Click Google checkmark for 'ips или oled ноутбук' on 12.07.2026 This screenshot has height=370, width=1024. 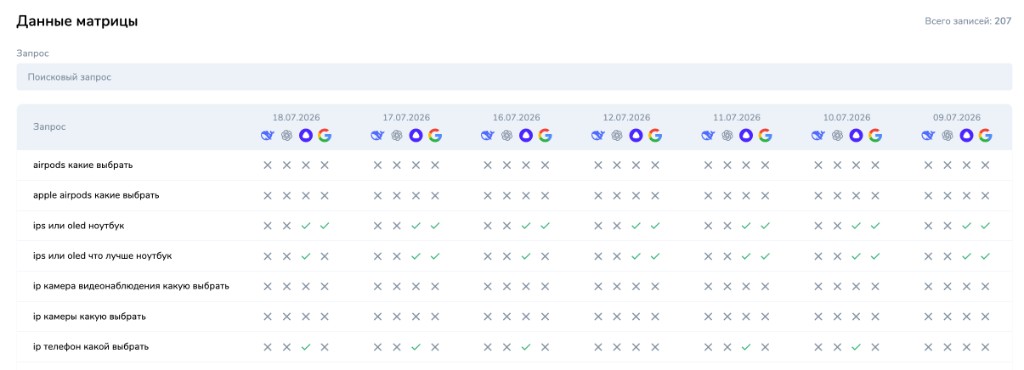655,226
